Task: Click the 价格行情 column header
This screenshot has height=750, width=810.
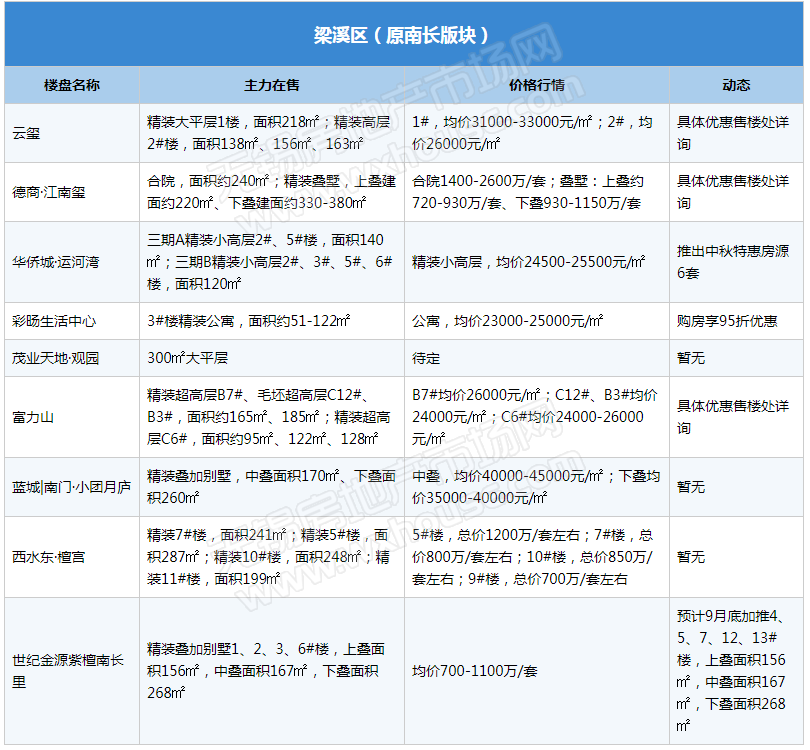Action: point(537,85)
